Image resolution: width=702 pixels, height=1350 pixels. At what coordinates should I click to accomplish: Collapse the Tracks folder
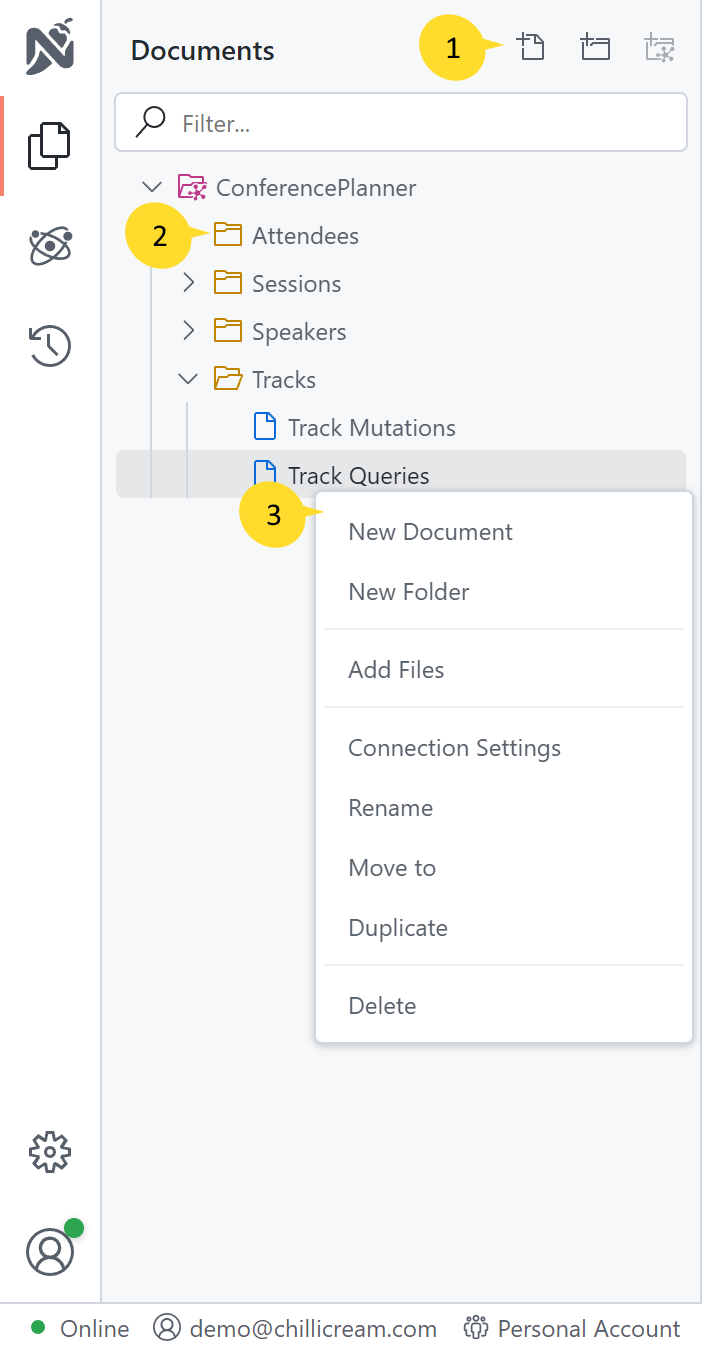click(188, 379)
